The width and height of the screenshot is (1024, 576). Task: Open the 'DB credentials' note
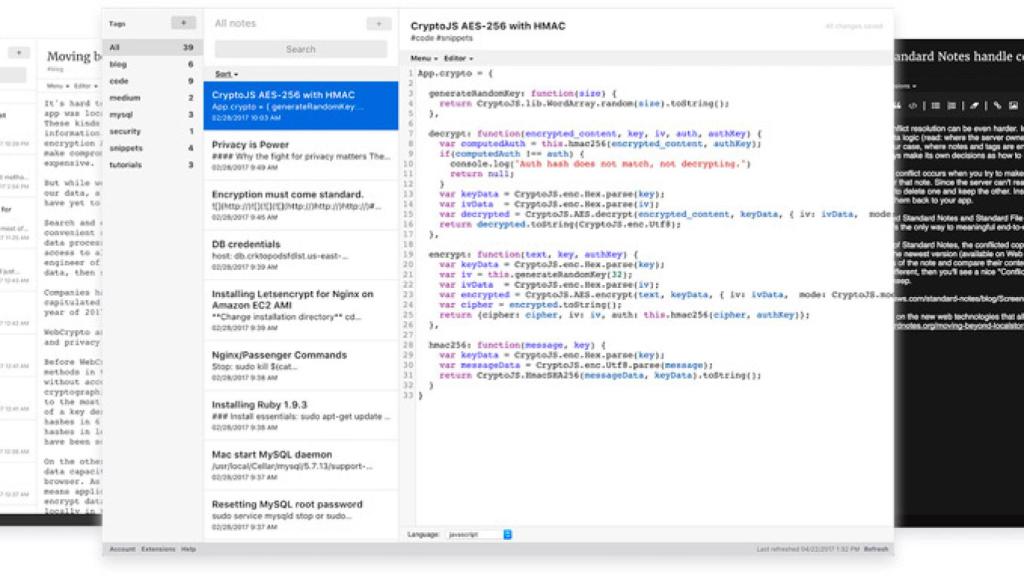point(301,255)
